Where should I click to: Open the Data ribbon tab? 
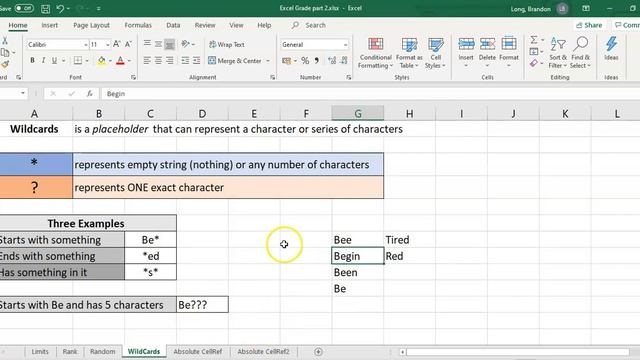point(173,25)
